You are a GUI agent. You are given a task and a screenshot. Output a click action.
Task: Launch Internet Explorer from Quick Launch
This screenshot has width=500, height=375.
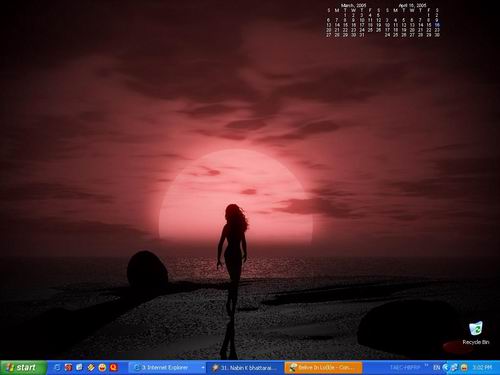[x=57, y=368]
